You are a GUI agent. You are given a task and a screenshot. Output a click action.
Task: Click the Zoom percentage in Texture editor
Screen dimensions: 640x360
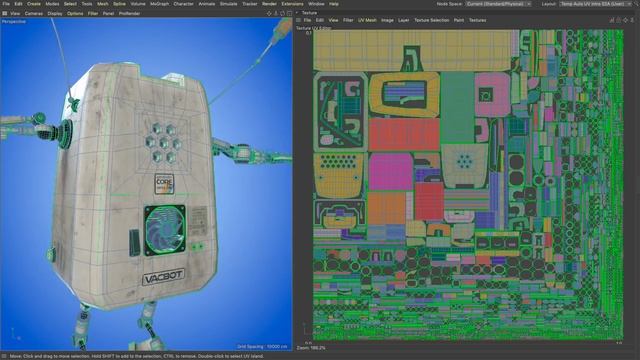[x=311, y=348]
